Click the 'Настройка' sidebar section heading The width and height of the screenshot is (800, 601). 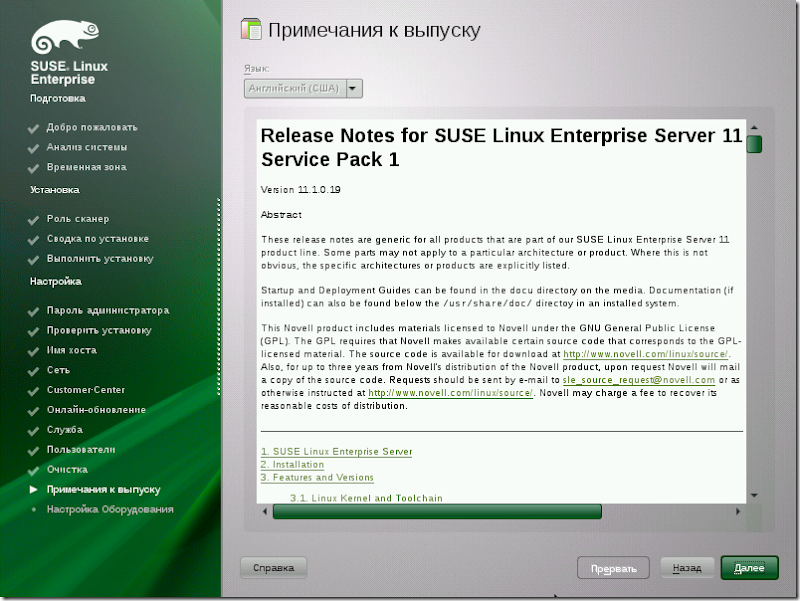[x=56, y=281]
